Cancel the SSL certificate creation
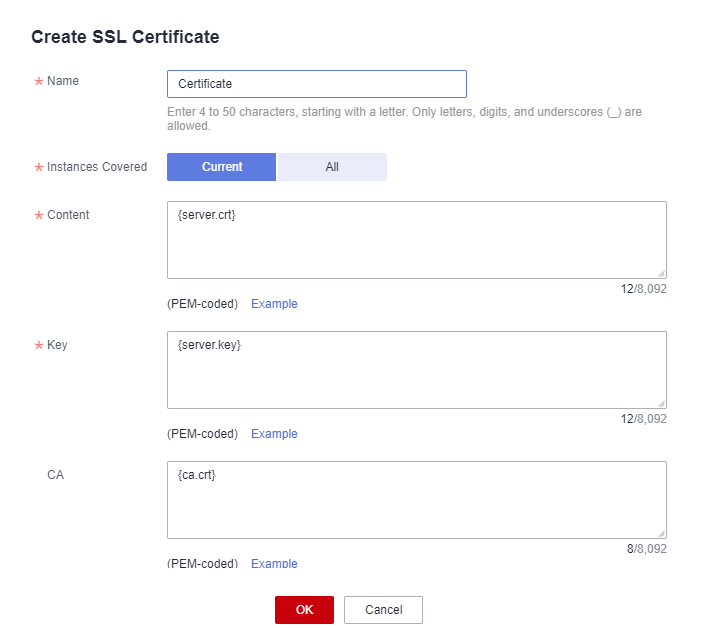This screenshot has width=704, height=628. [383, 610]
